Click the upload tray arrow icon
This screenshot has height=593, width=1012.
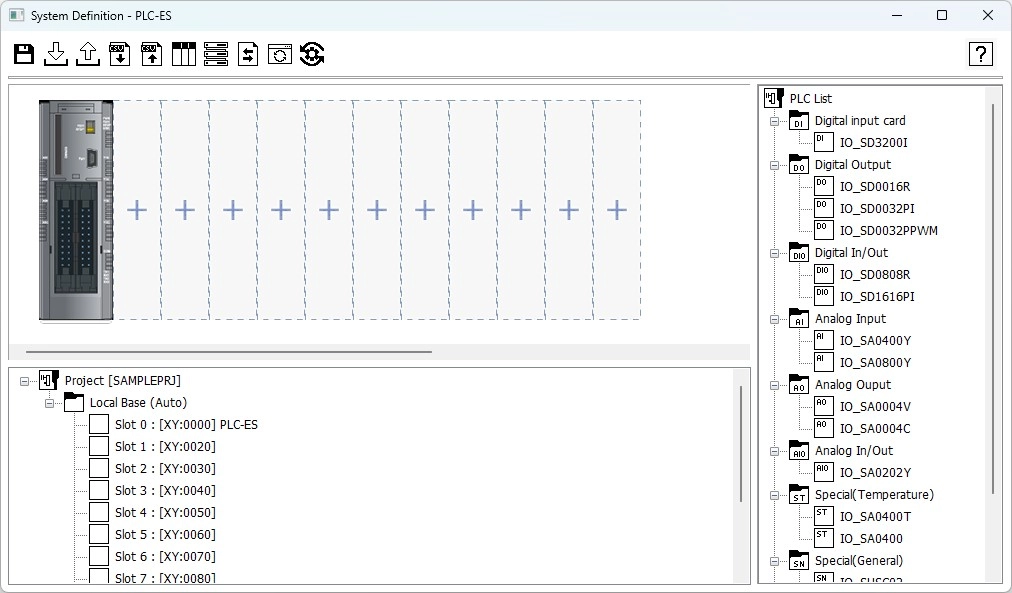88,54
